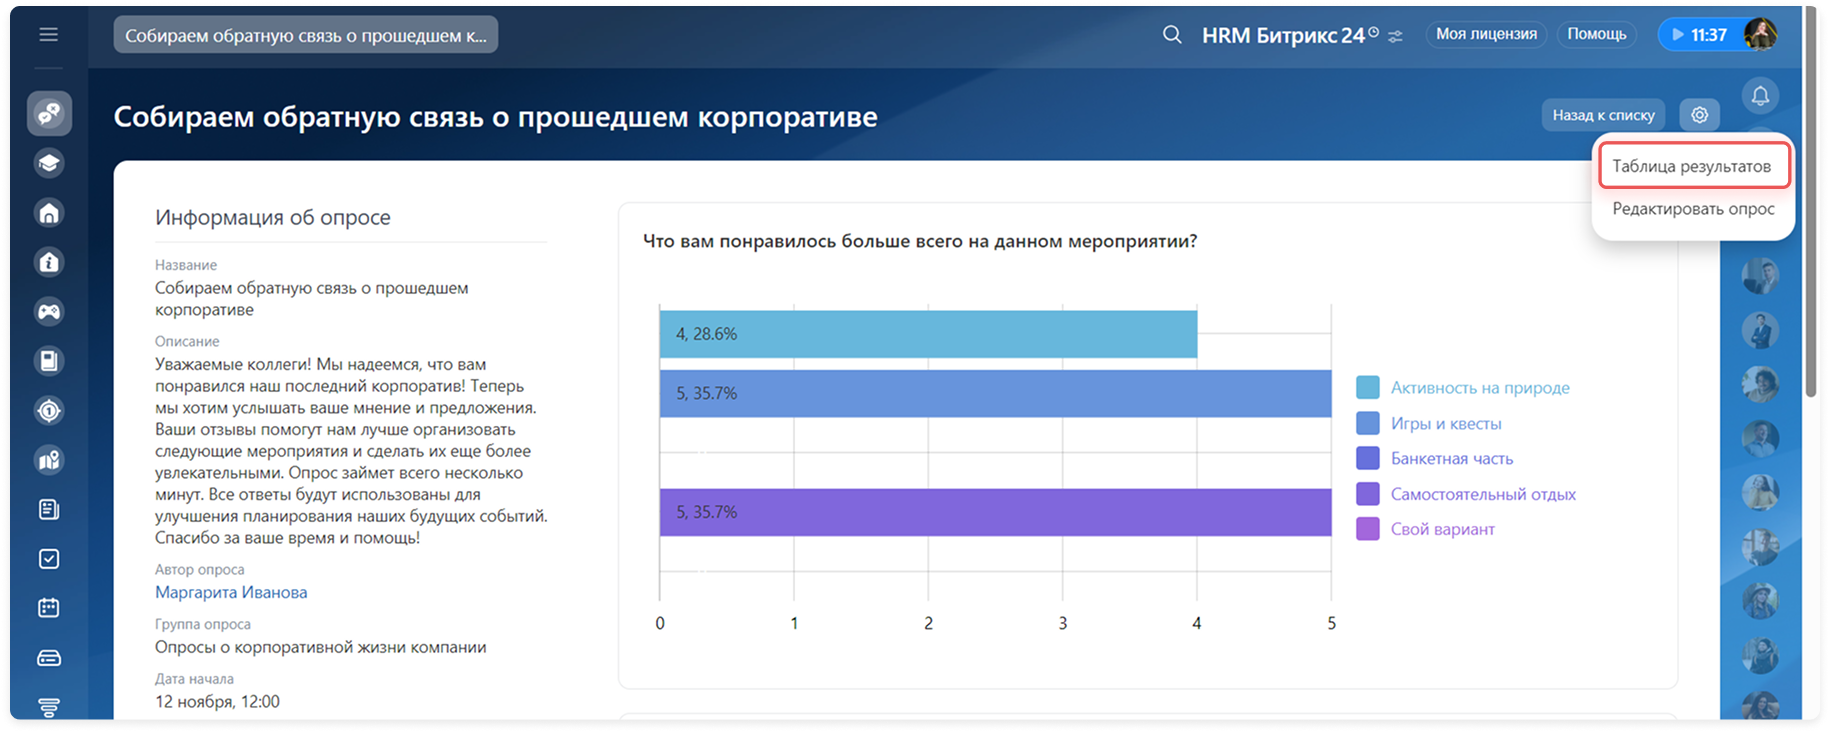This screenshot has width=1830, height=734.
Task: Click 'Назад к списку' button
Action: coord(1603,115)
